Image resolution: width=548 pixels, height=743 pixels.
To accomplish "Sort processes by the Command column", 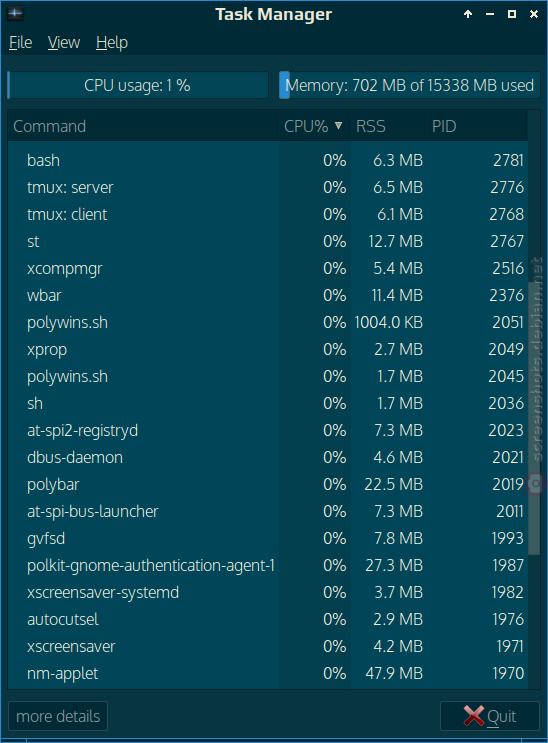I will 143,126.
